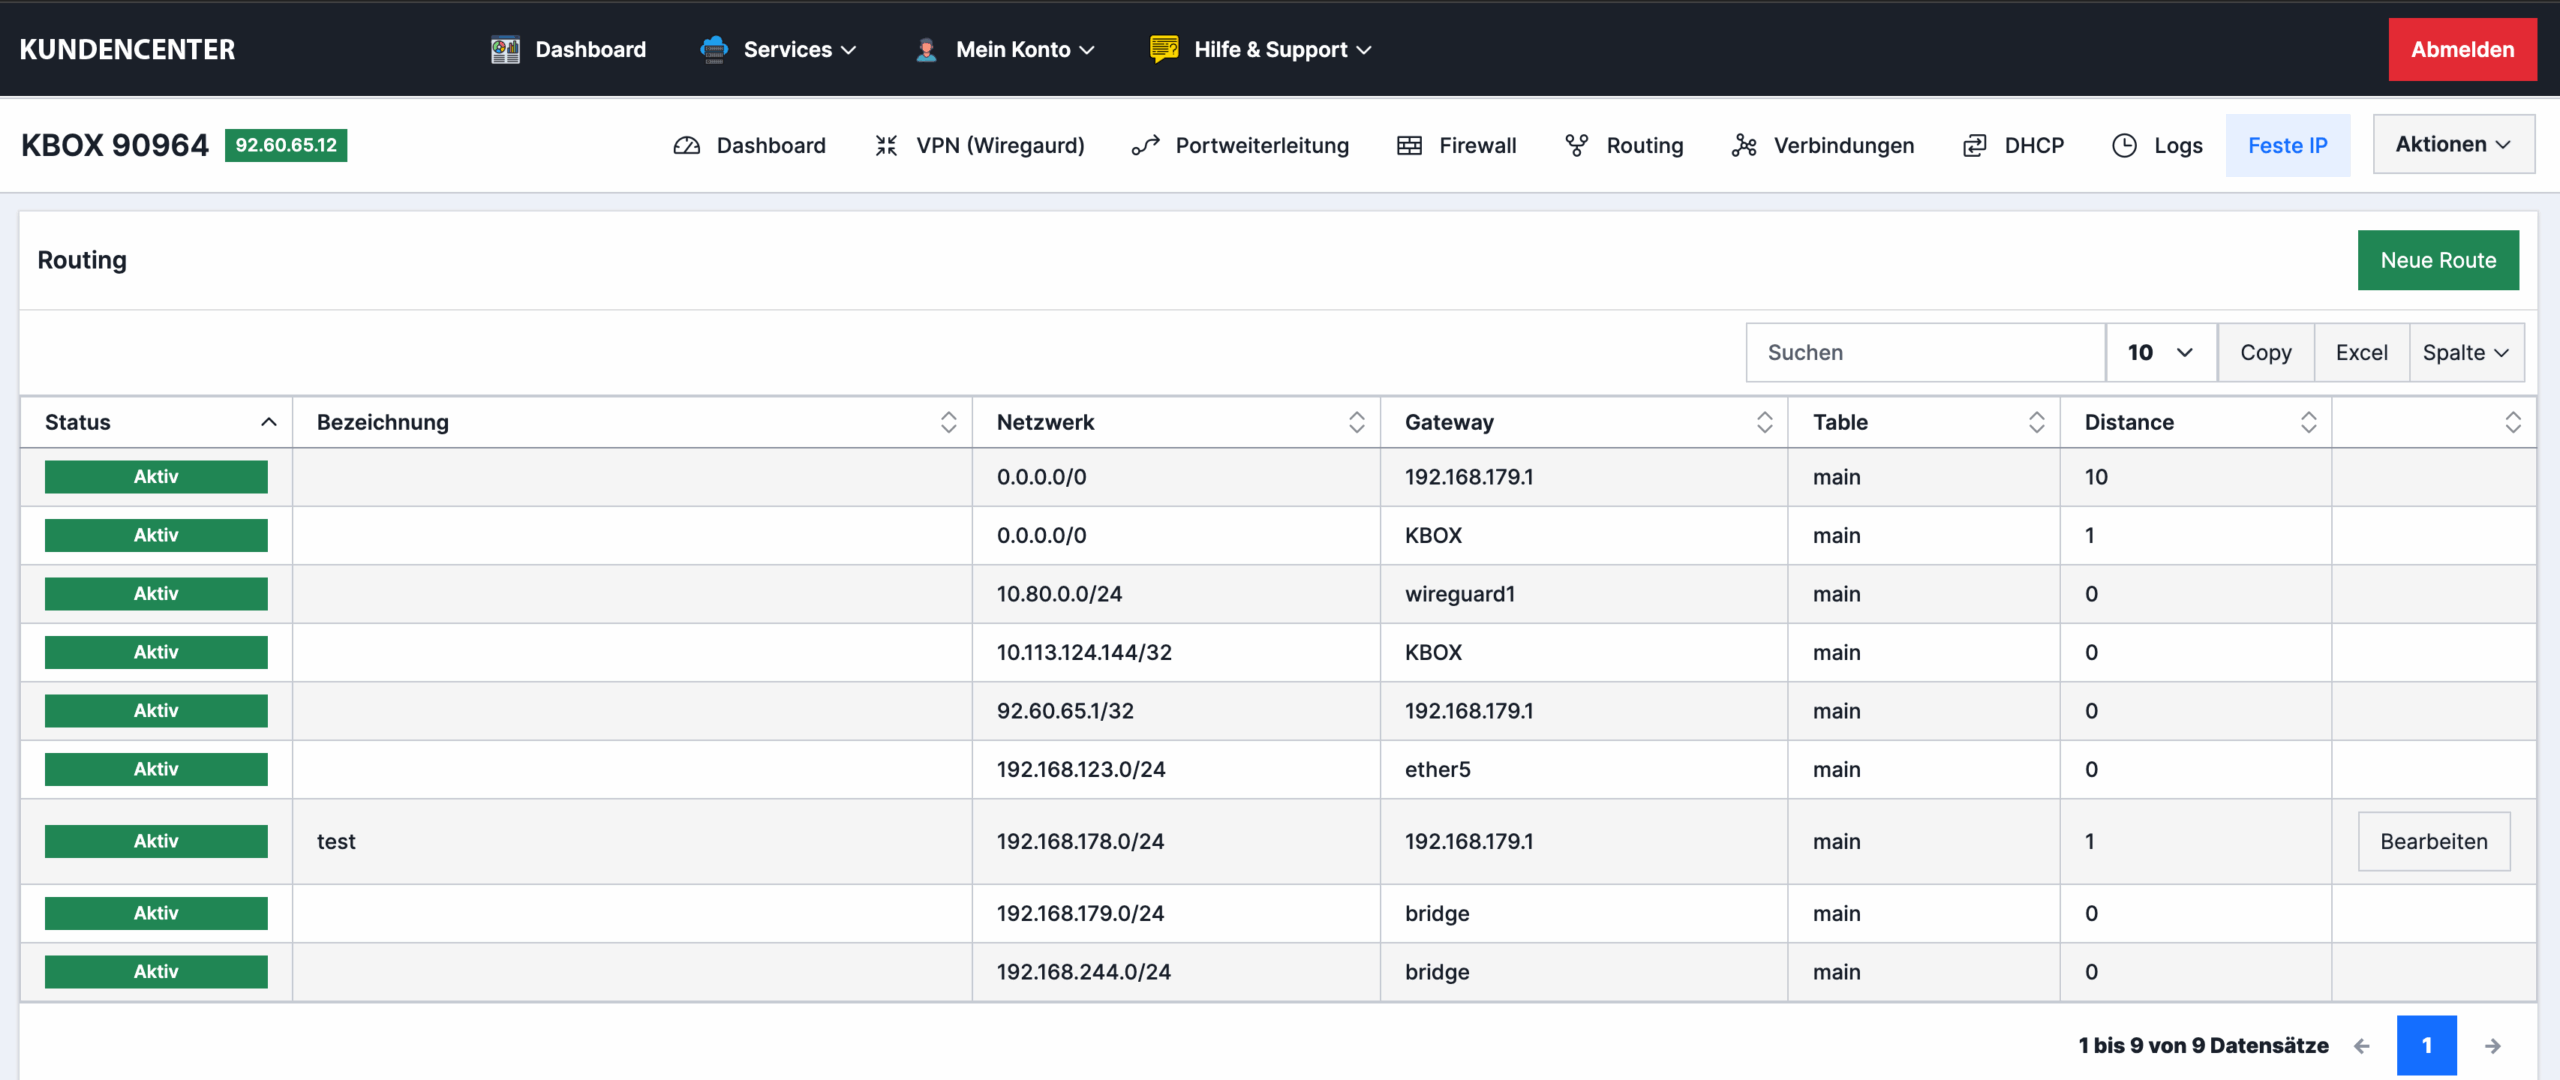Focus the Suchen search field

pos(1925,352)
